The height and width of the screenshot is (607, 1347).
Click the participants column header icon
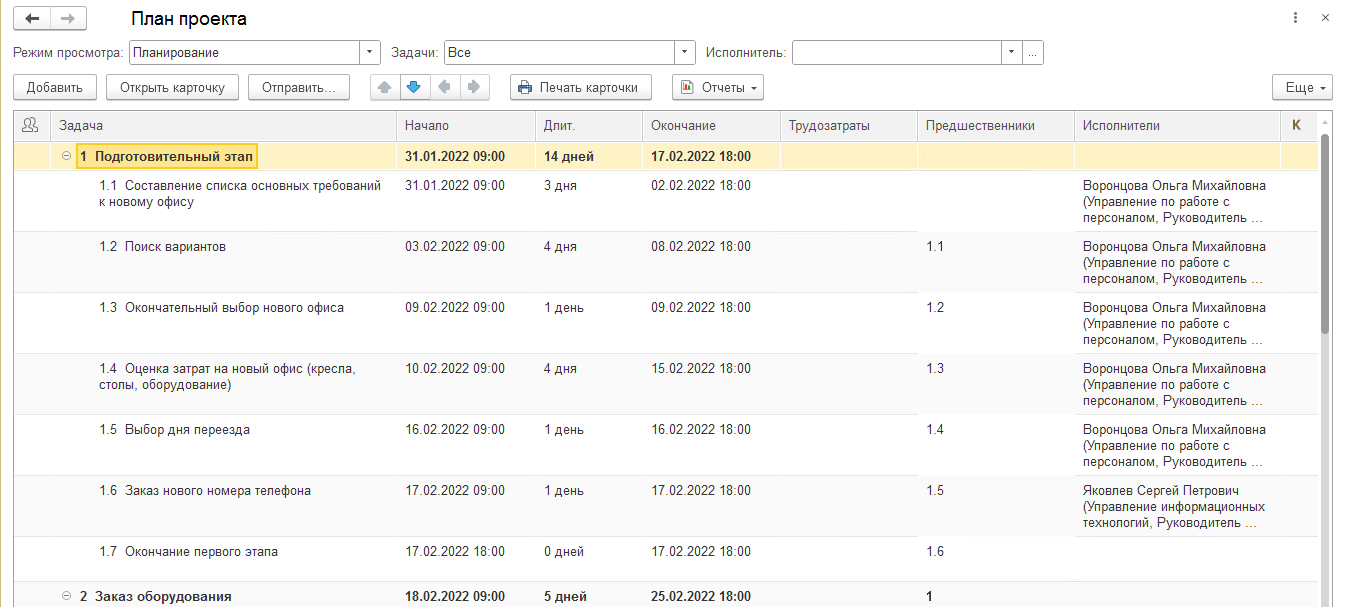pos(30,125)
